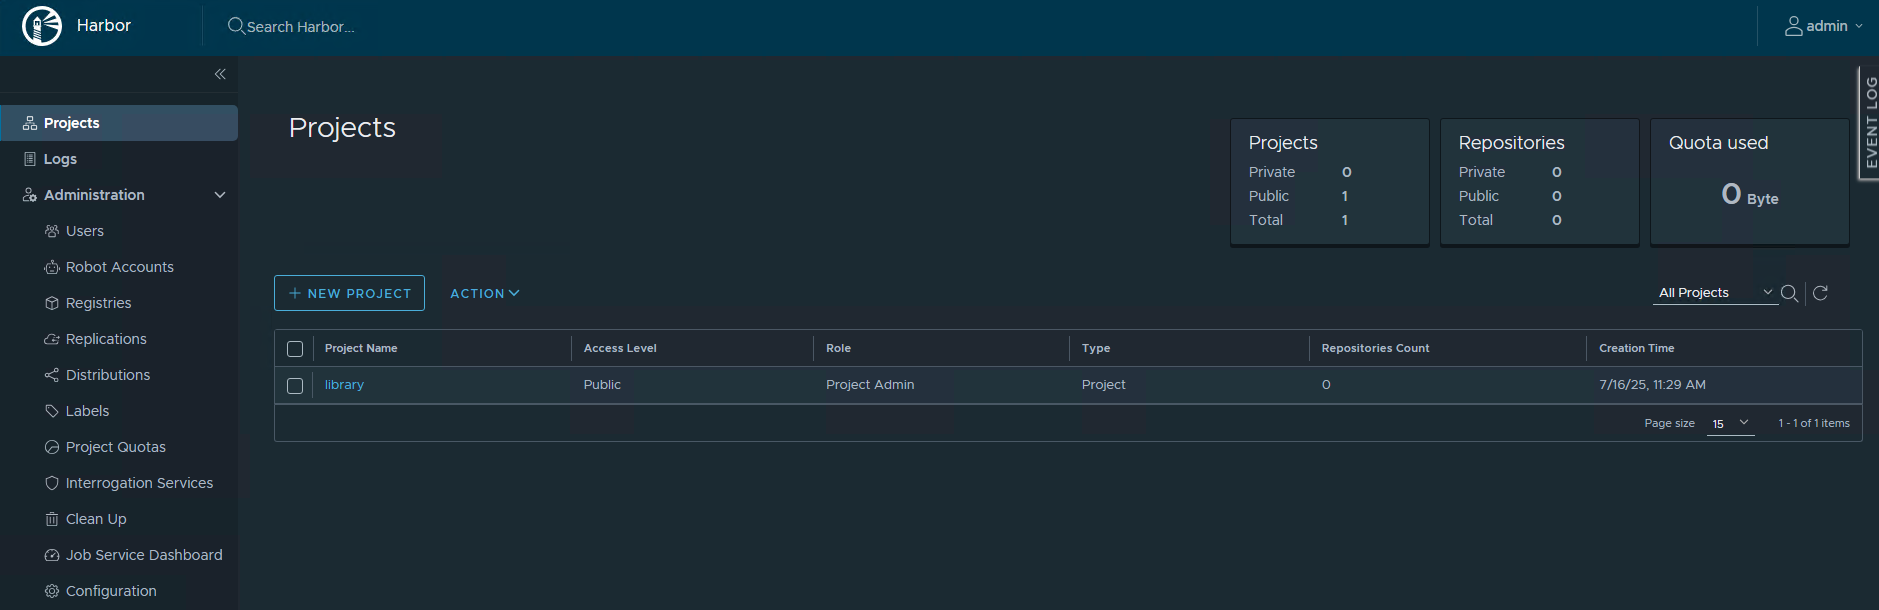The width and height of the screenshot is (1879, 610).
Task: Open the All Projects filter dropdown
Action: point(1714,293)
